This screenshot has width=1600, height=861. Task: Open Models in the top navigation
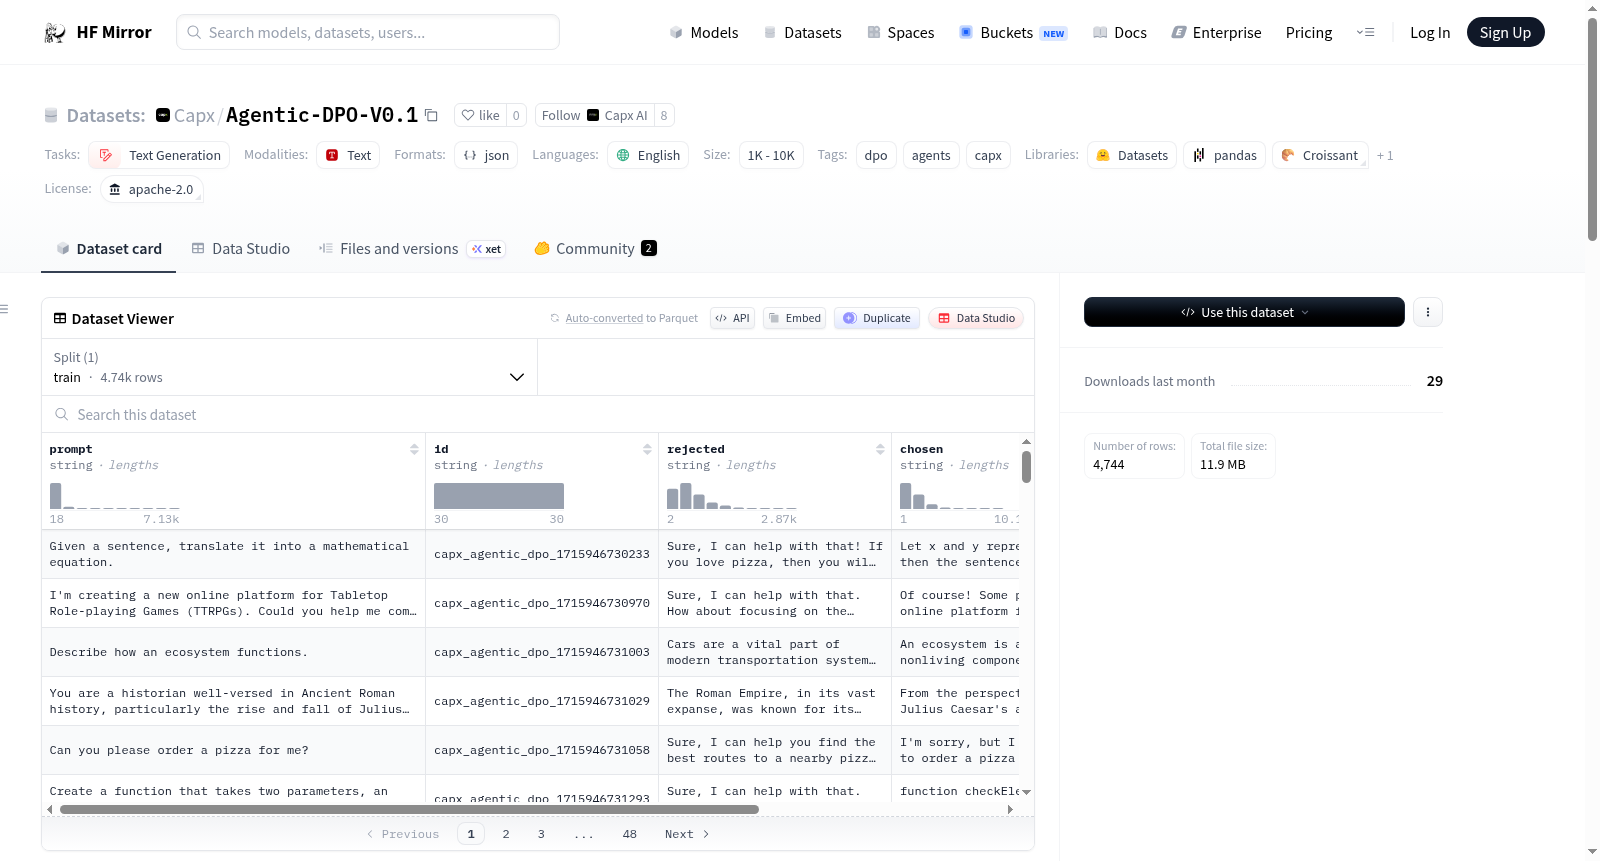(704, 33)
